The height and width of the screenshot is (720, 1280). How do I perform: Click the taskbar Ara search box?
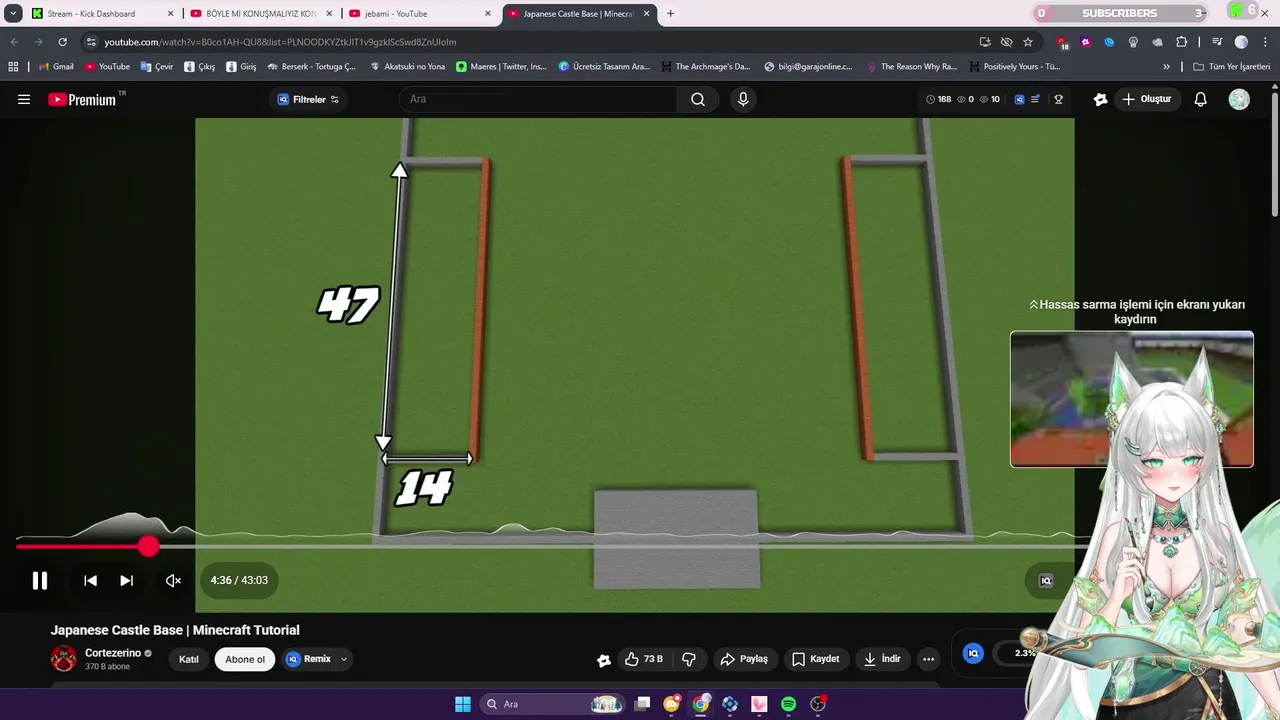pos(553,704)
